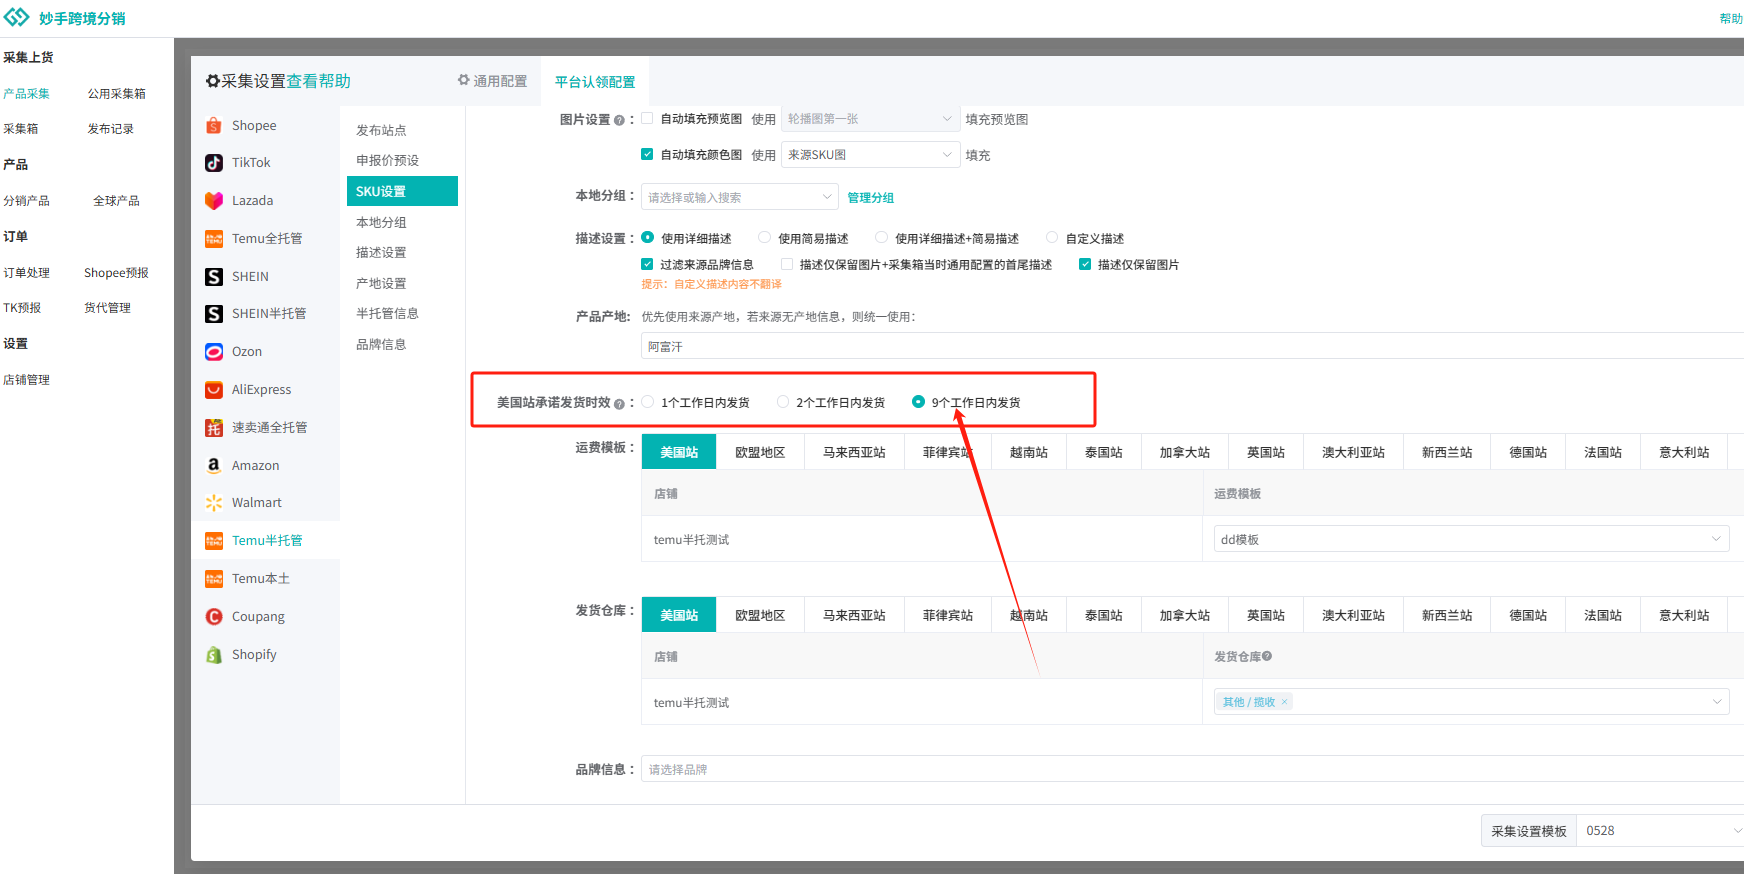
Task: Click the Temu全托管 icon
Action: tap(214, 238)
